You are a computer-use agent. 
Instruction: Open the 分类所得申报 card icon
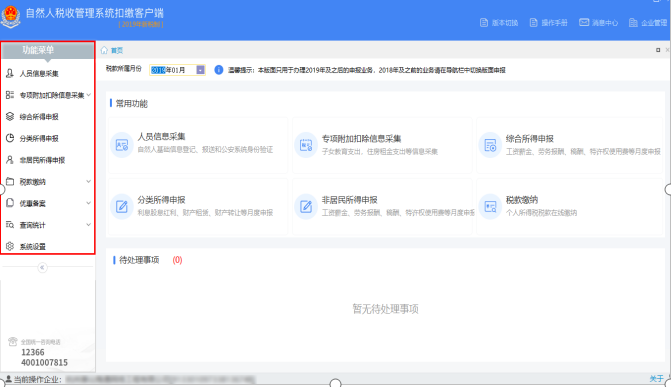tap(122, 206)
